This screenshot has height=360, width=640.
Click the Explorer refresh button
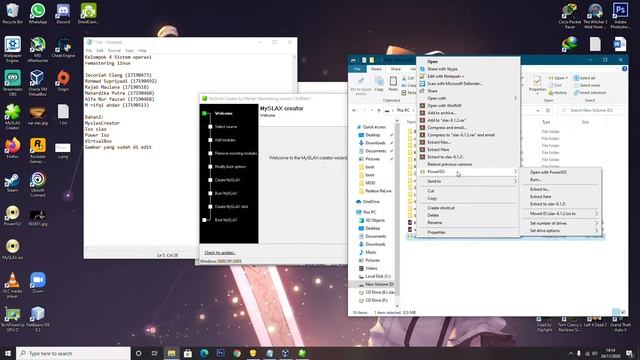pyautogui.click(x=548, y=110)
